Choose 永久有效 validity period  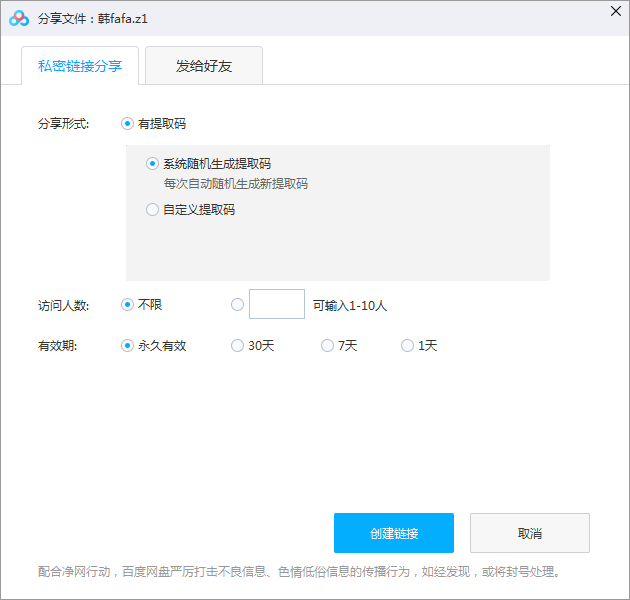(x=127, y=346)
